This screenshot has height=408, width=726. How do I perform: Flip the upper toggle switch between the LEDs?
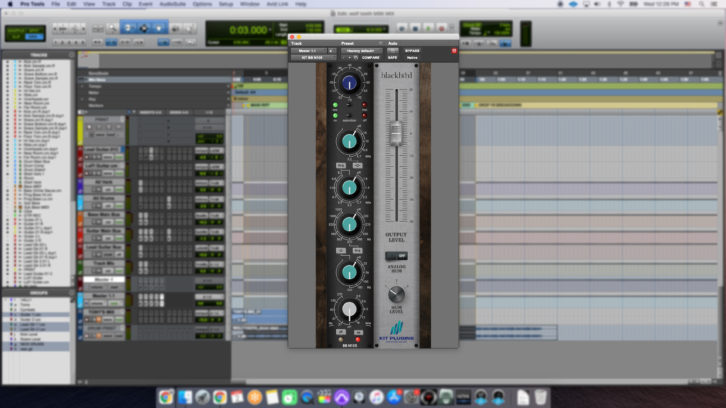[349, 106]
